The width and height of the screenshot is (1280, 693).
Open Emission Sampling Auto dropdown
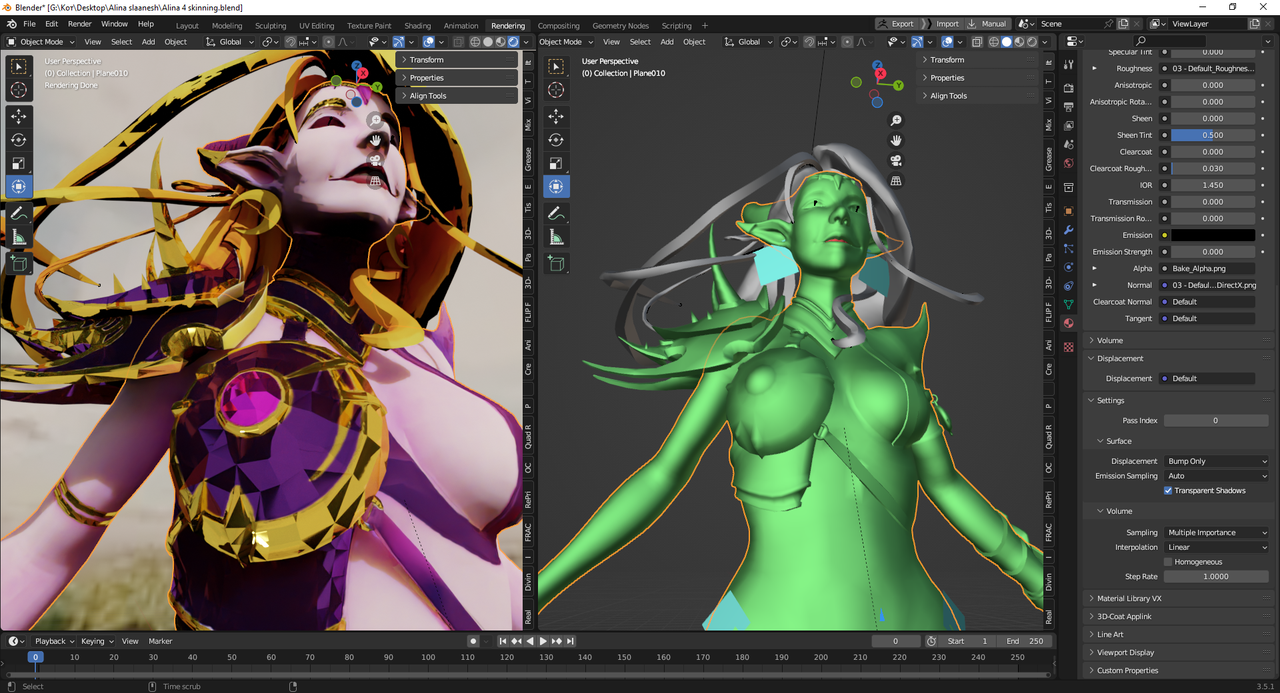(x=1216, y=476)
